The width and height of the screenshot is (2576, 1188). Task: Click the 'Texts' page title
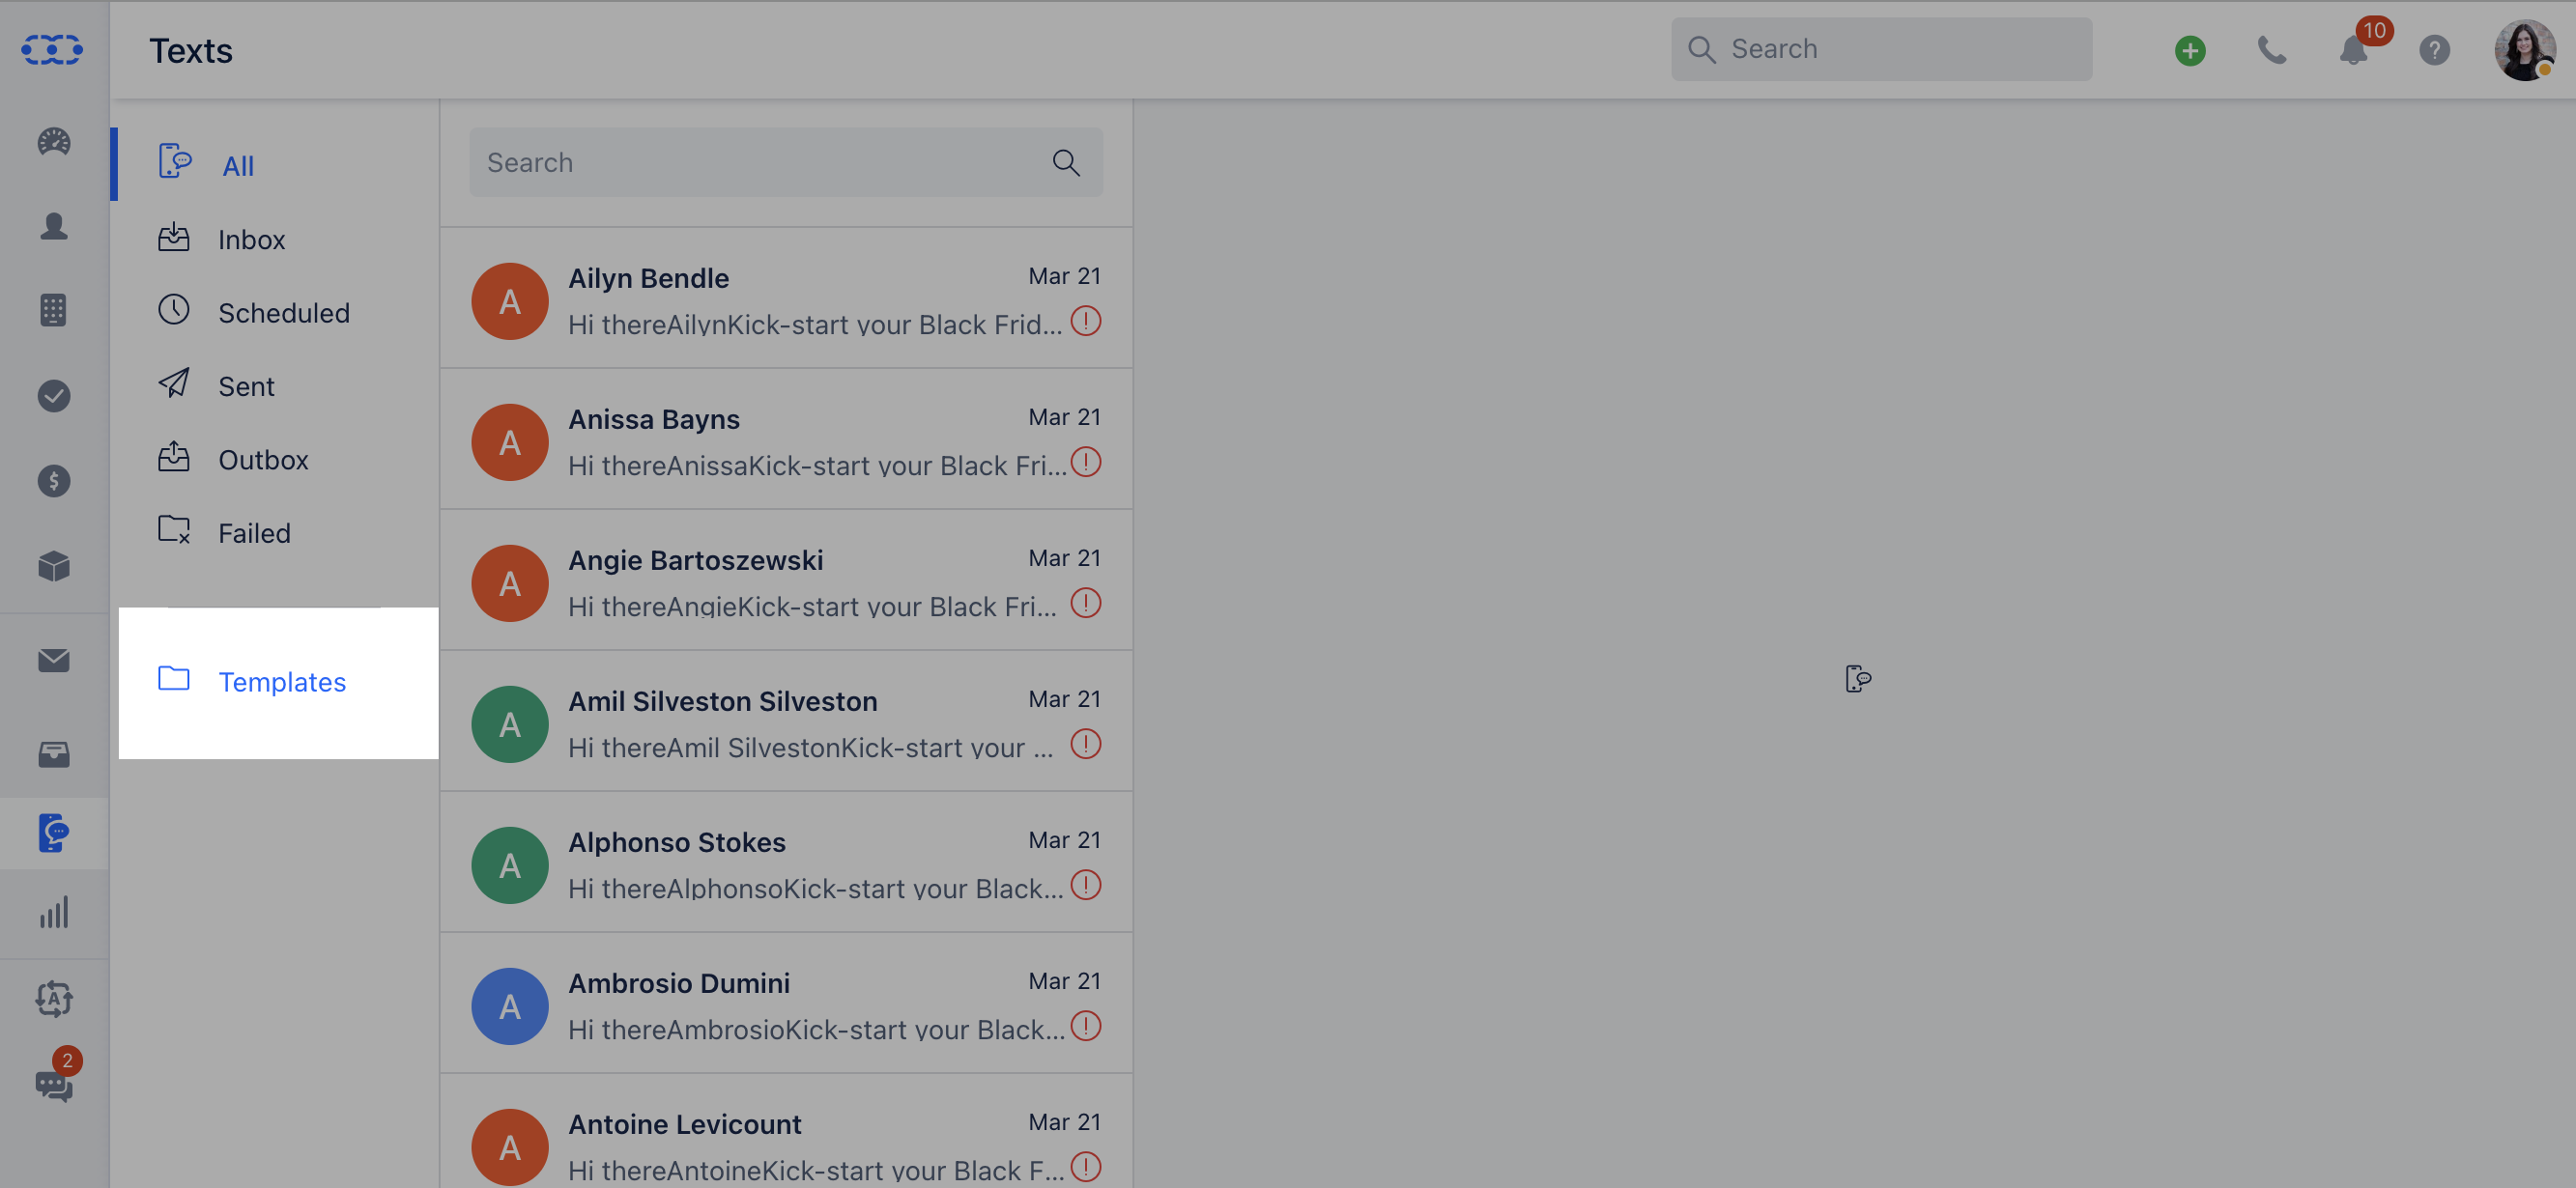tap(191, 50)
